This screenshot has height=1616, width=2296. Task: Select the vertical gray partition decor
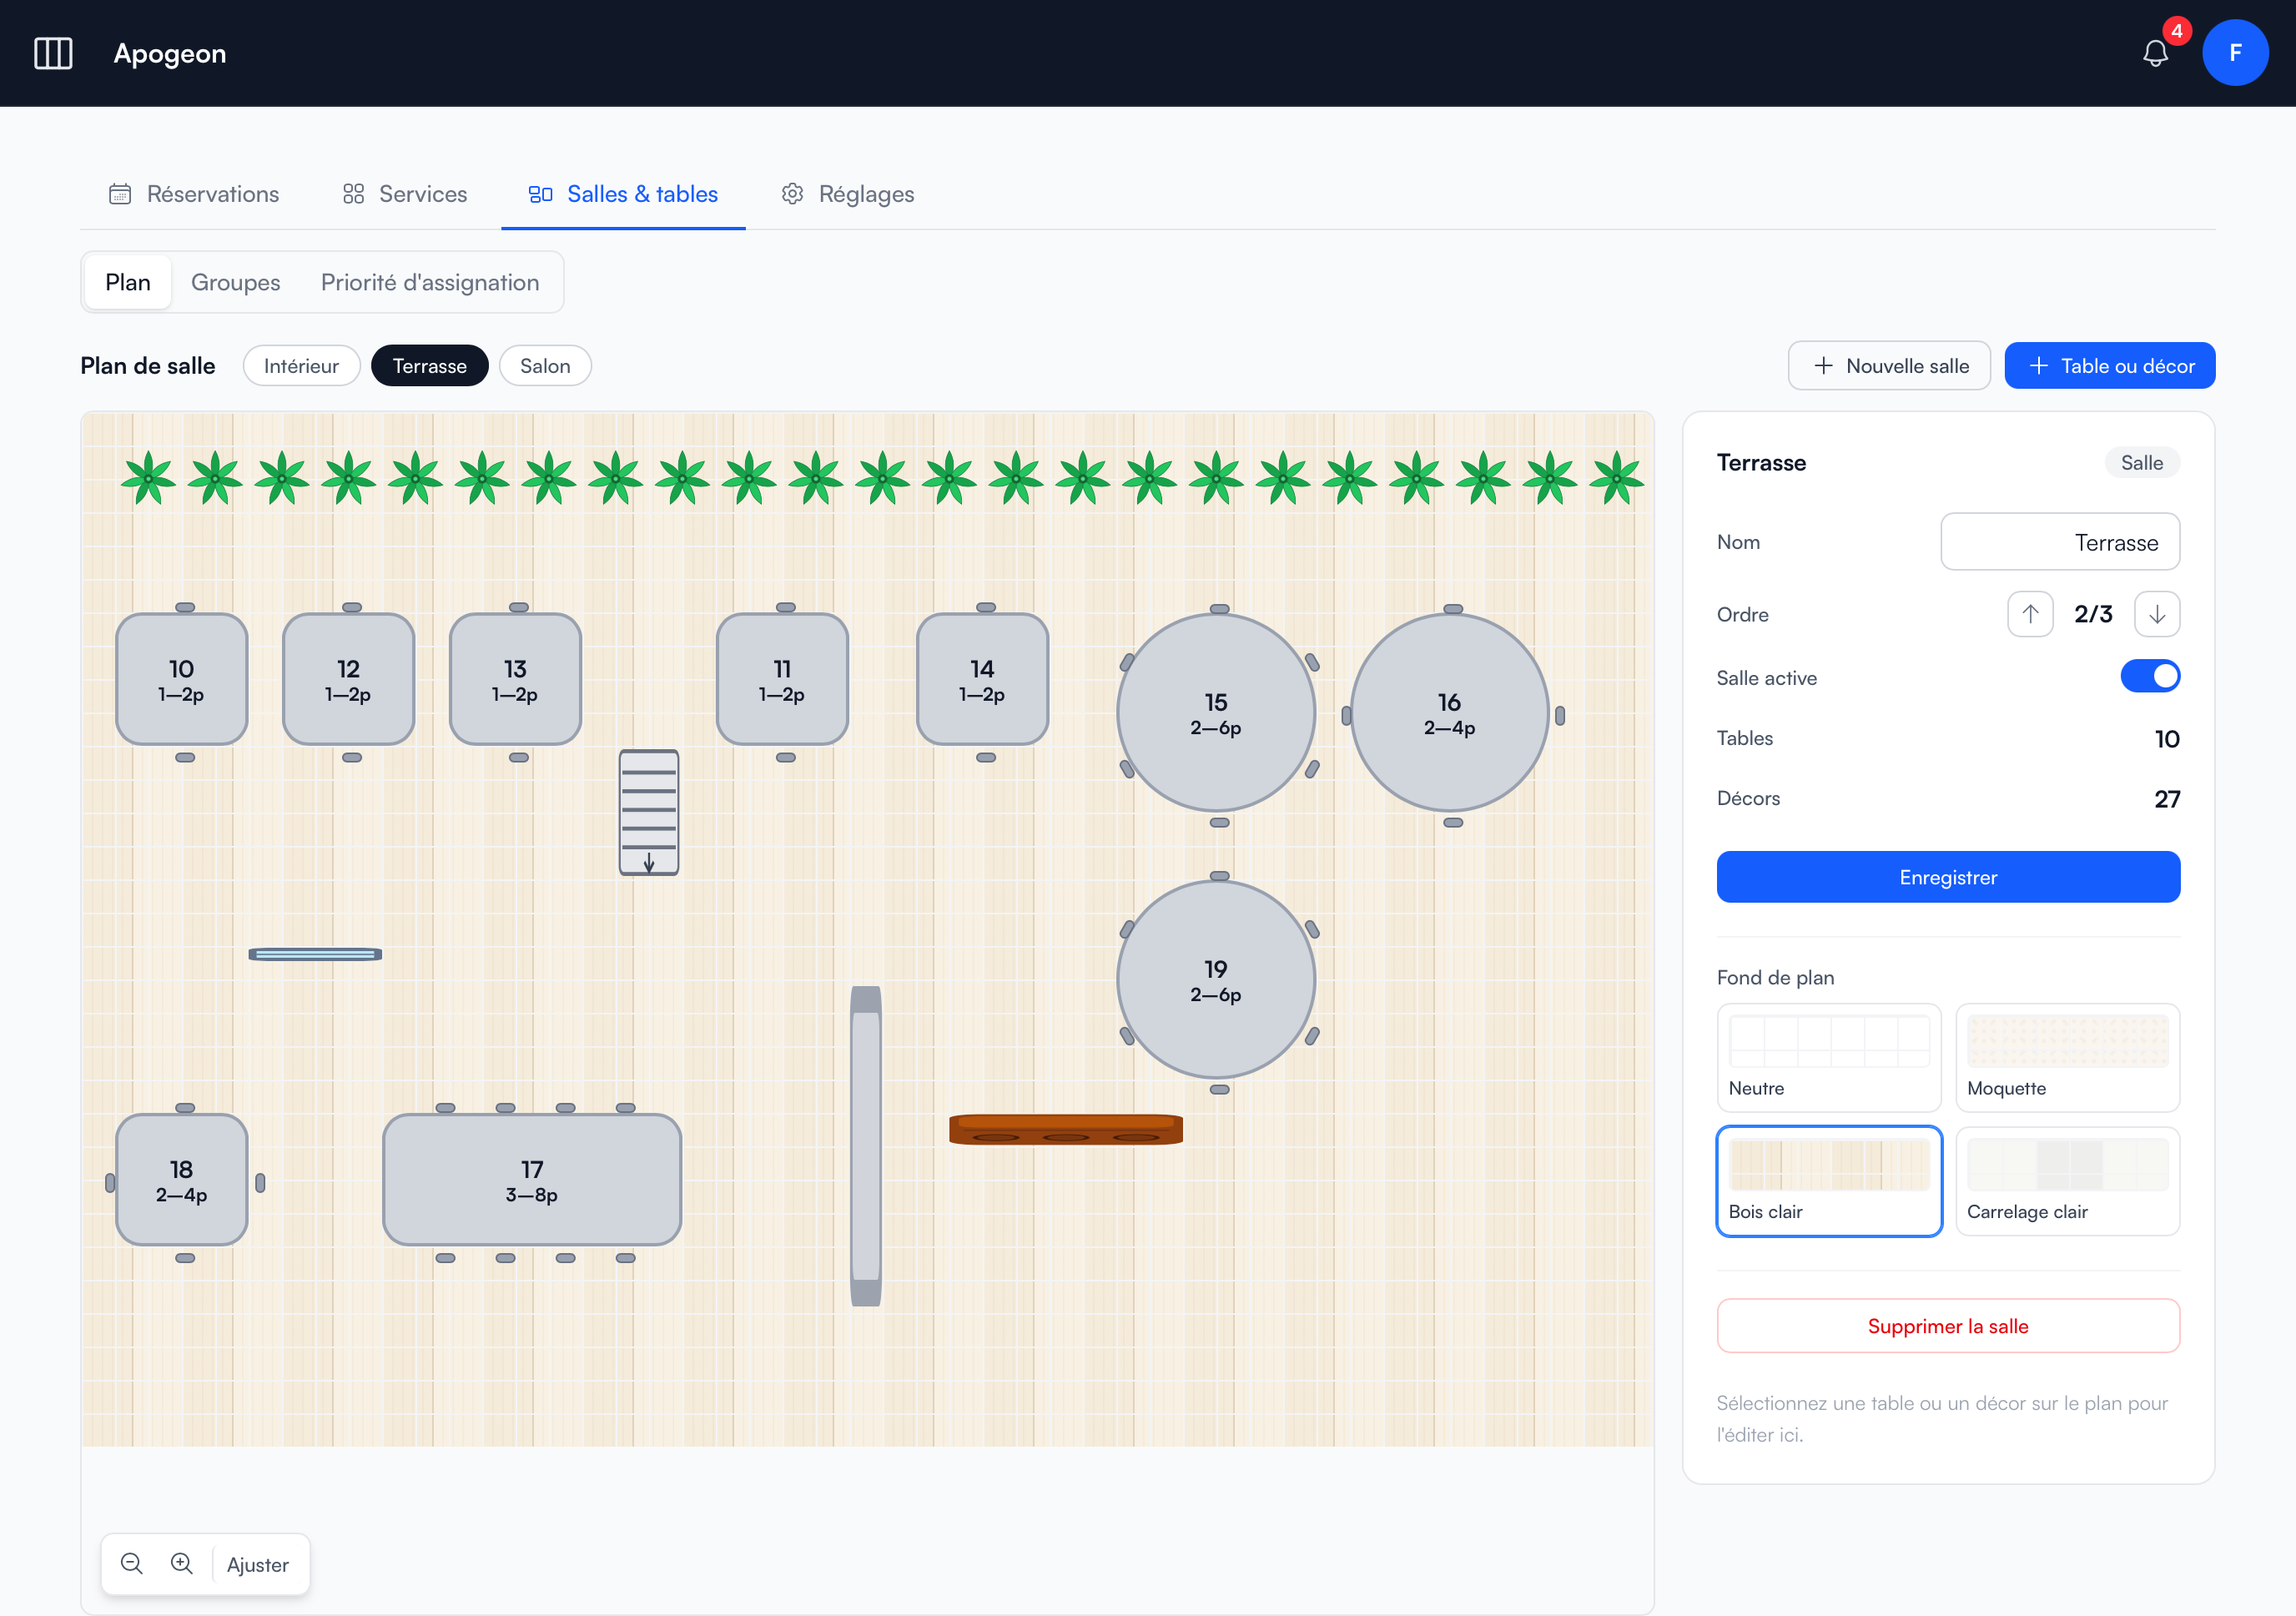(x=866, y=1146)
